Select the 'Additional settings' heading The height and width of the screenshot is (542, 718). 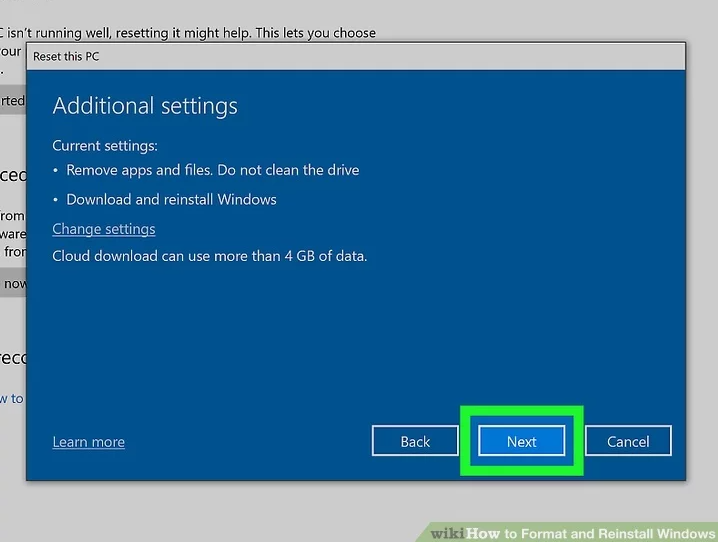[x=145, y=106]
